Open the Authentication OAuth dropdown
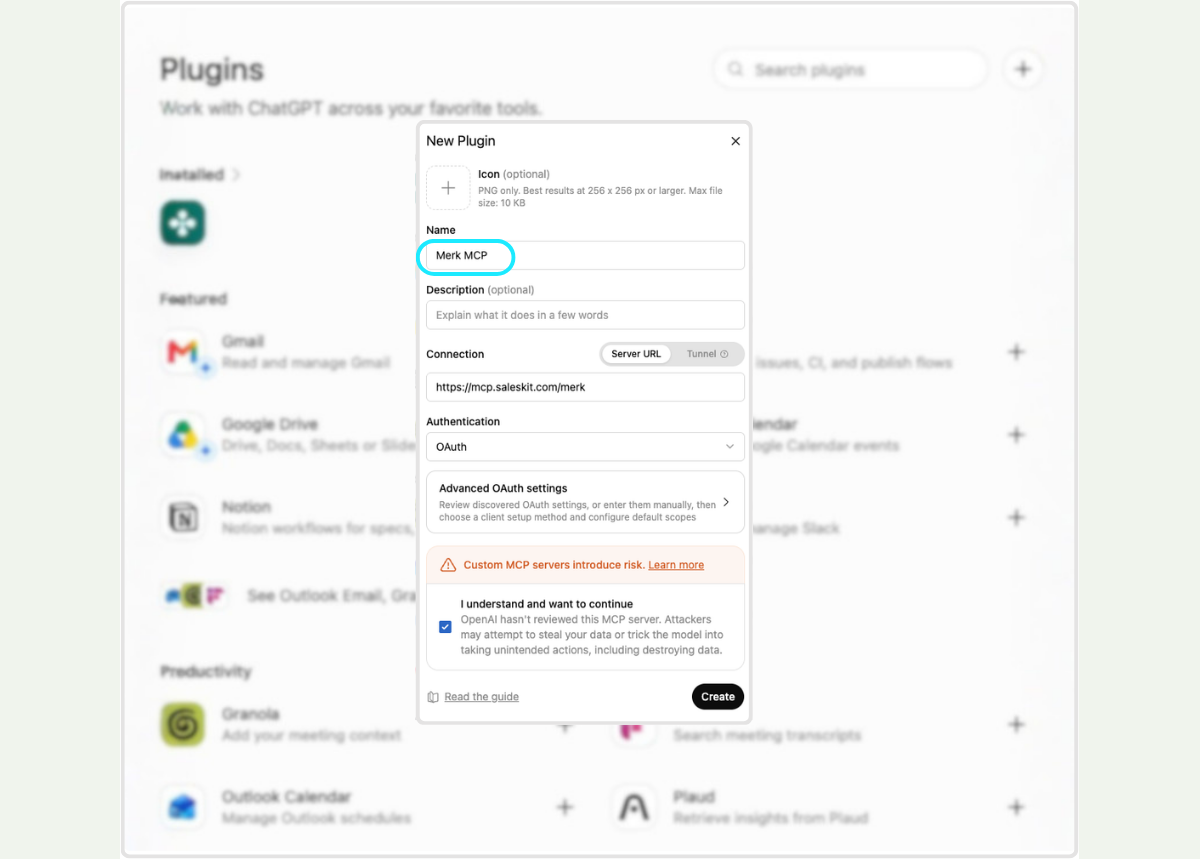The width and height of the screenshot is (1200, 859). [585, 447]
